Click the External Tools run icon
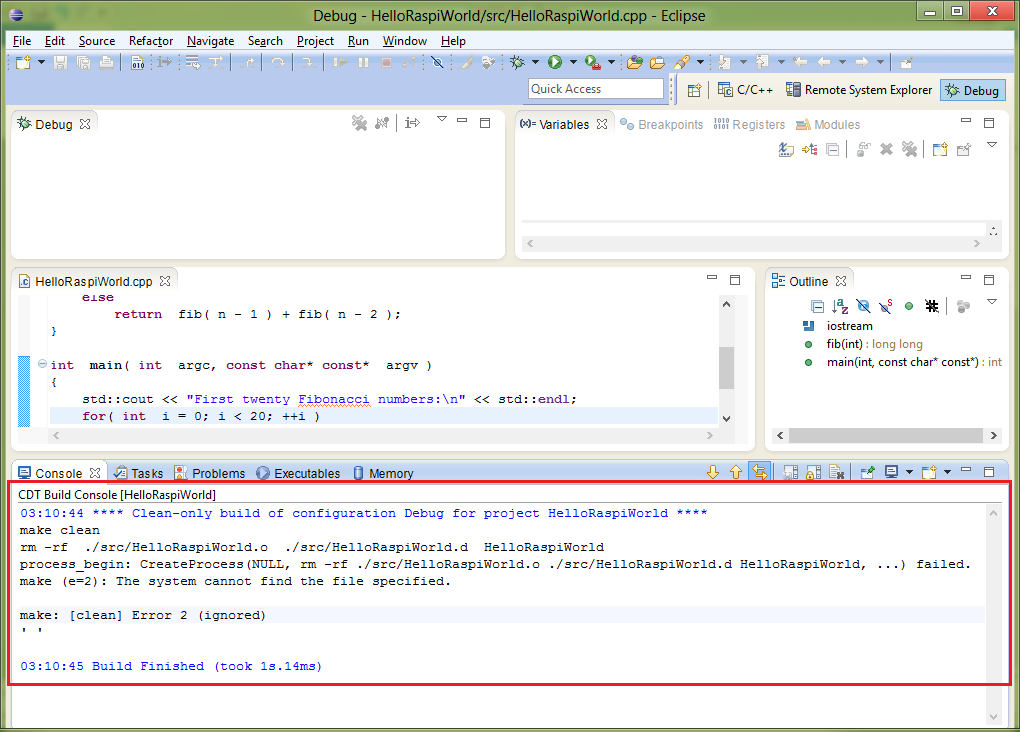The width and height of the screenshot is (1020, 732). coord(592,62)
